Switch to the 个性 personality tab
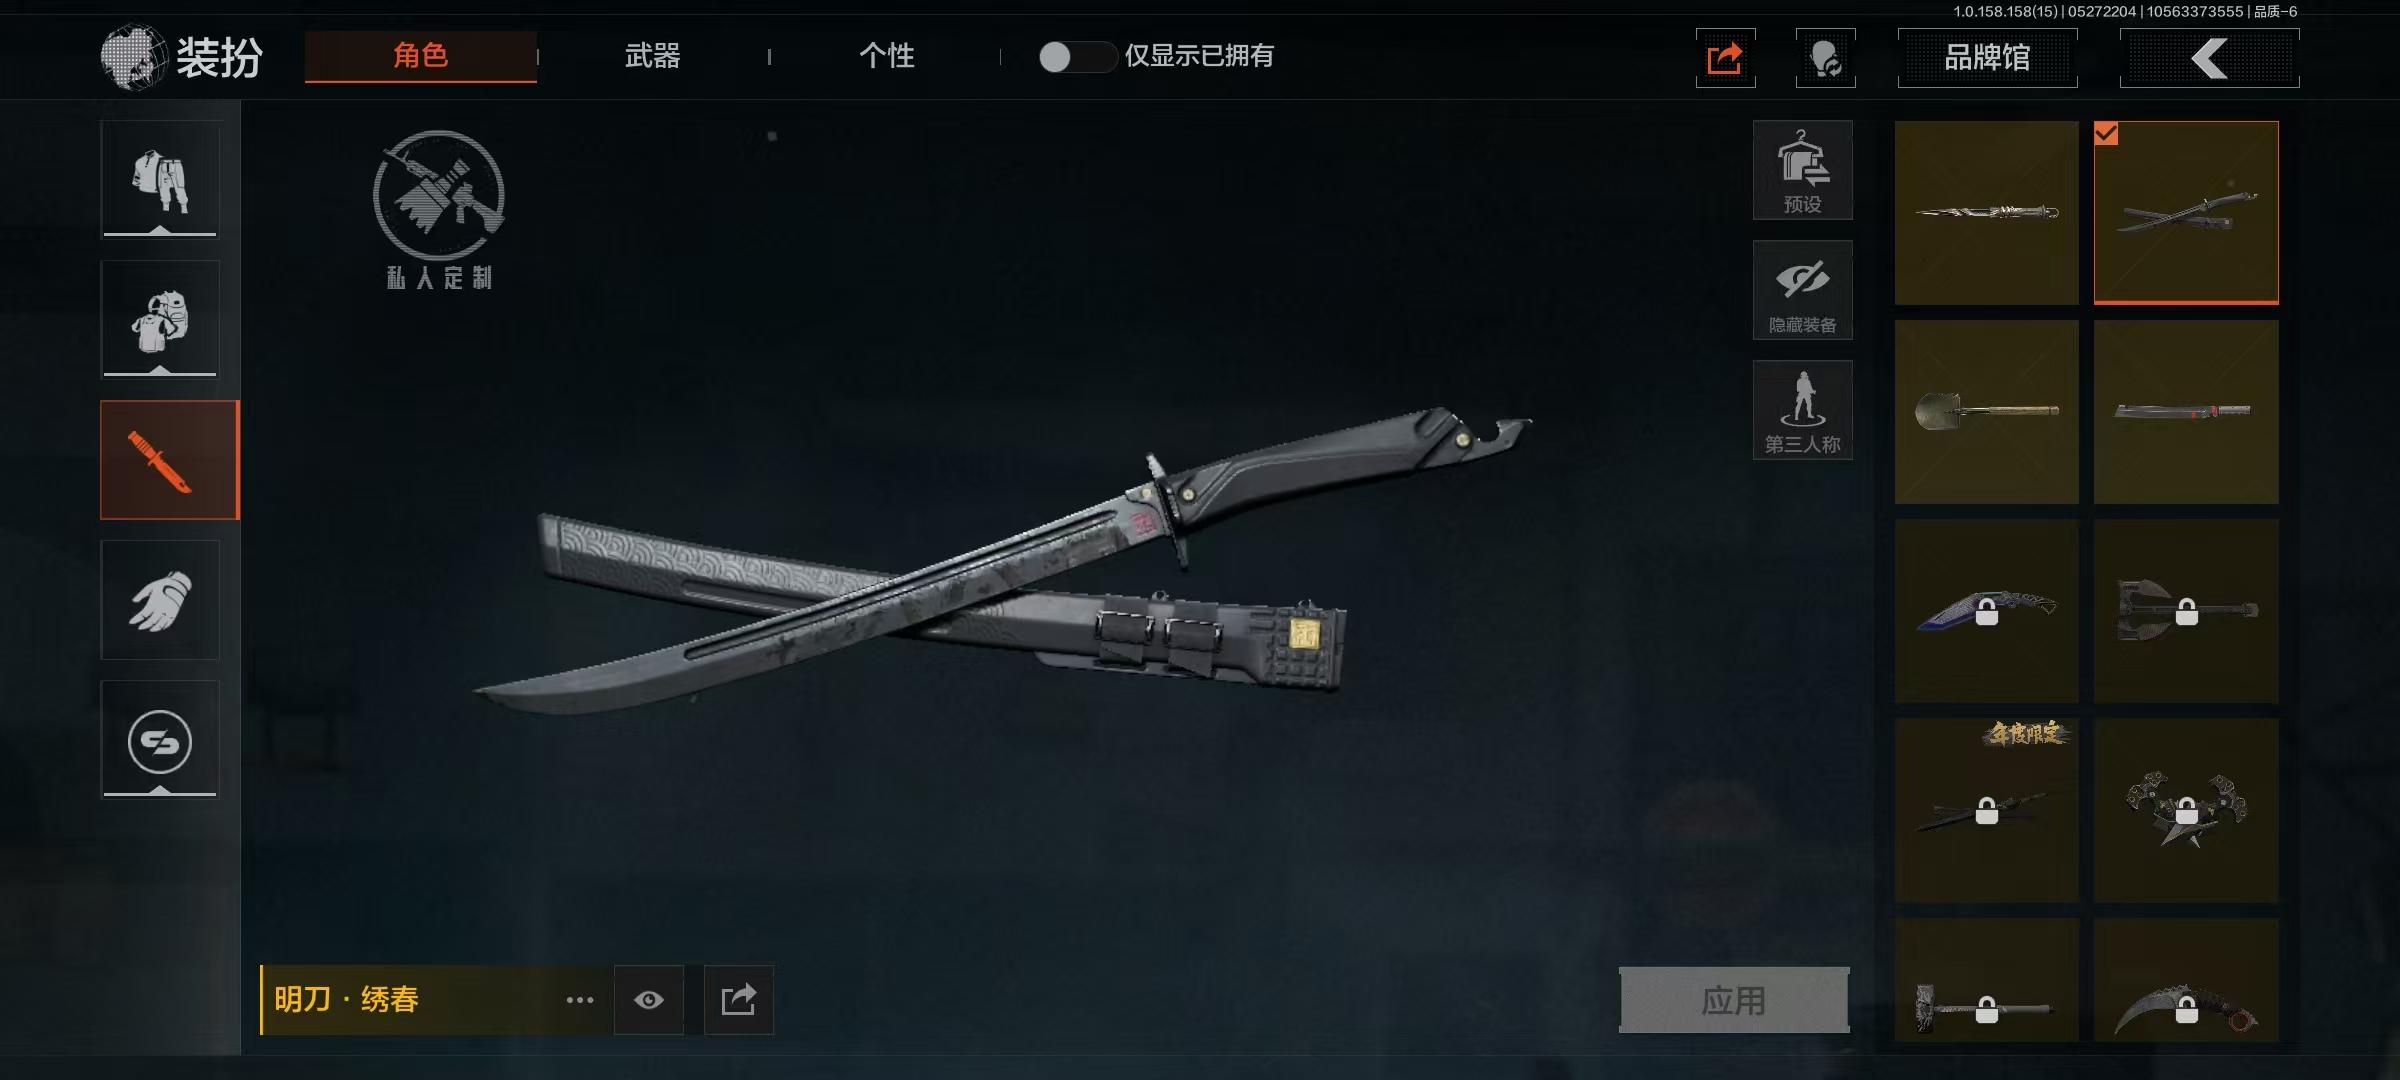 click(x=887, y=56)
